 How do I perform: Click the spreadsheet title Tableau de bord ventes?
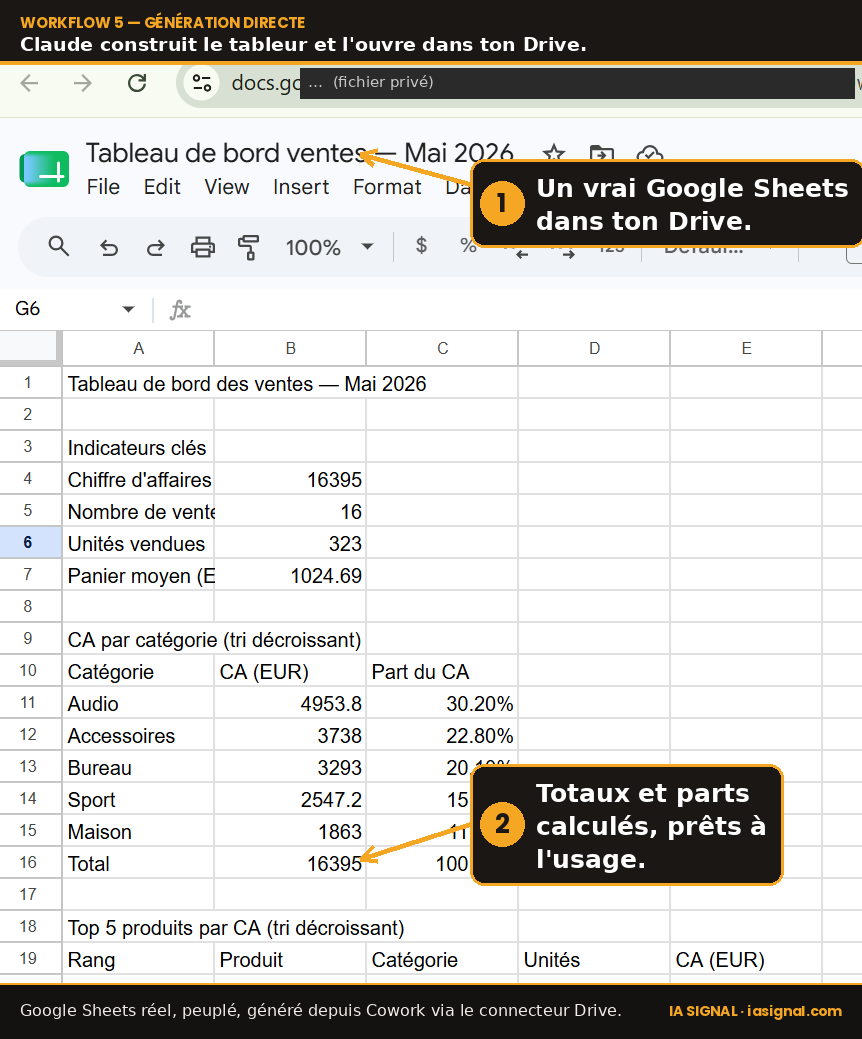(x=299, y=153)
